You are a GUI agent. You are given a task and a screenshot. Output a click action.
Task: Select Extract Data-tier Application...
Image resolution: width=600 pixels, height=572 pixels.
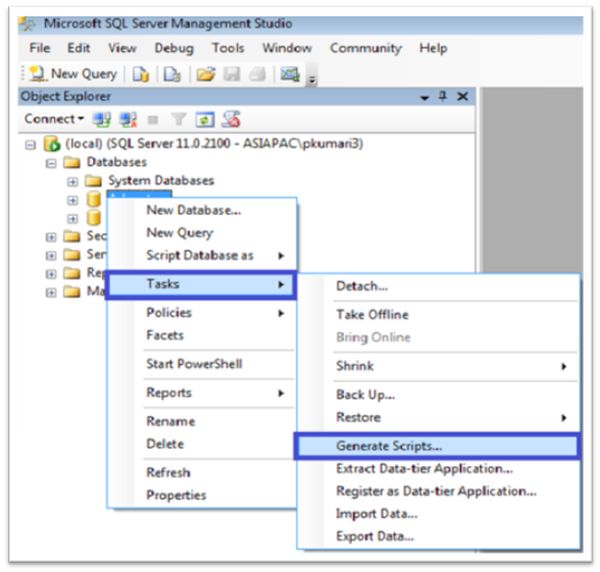(439, 469)
